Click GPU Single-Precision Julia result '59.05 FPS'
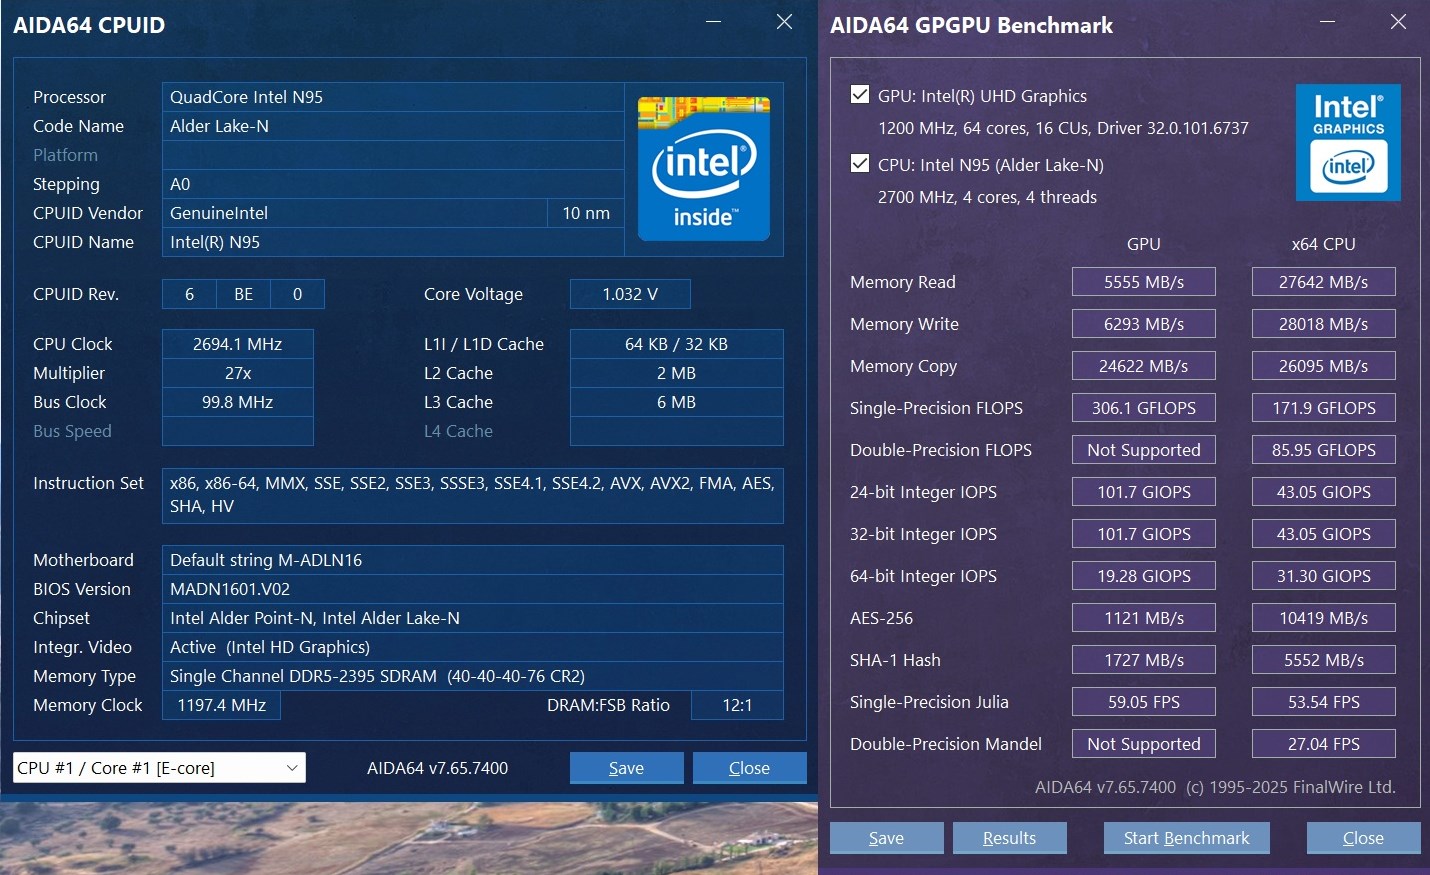1430x875 pixels. 1144,702
